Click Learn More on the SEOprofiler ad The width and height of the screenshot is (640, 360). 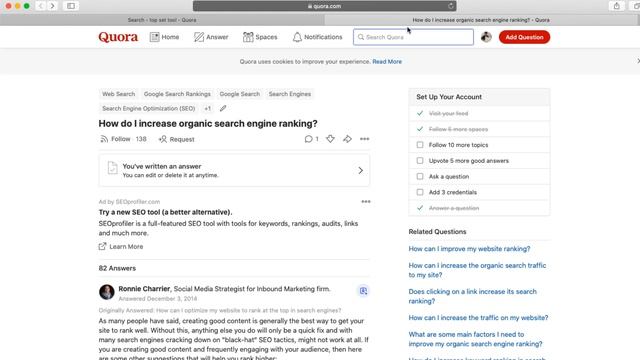121,247
